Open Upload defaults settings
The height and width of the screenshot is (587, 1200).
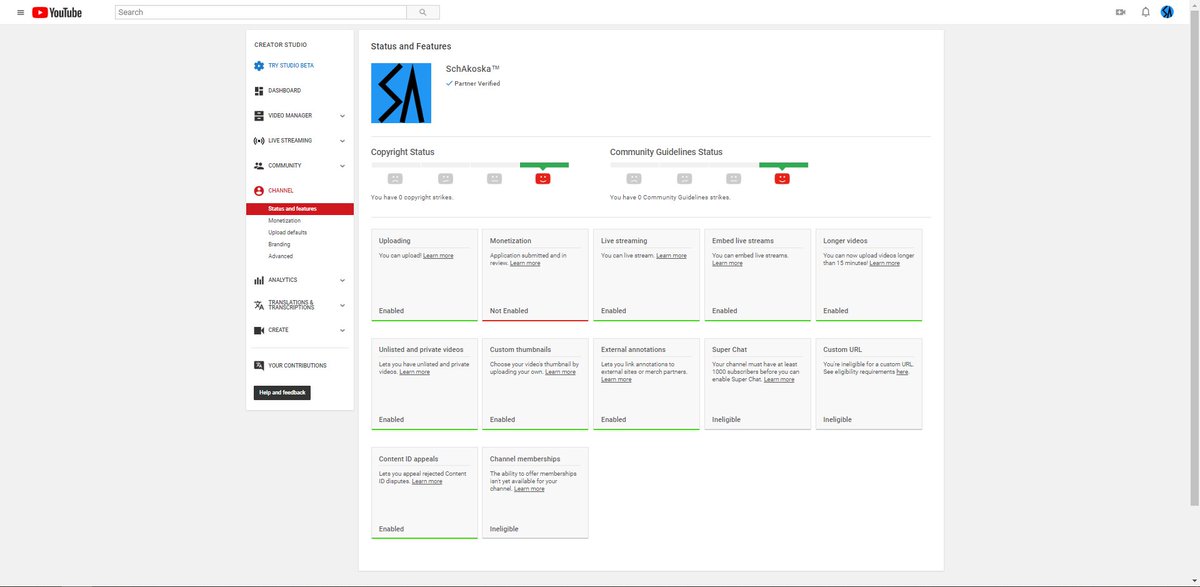(x=287, y=232)
